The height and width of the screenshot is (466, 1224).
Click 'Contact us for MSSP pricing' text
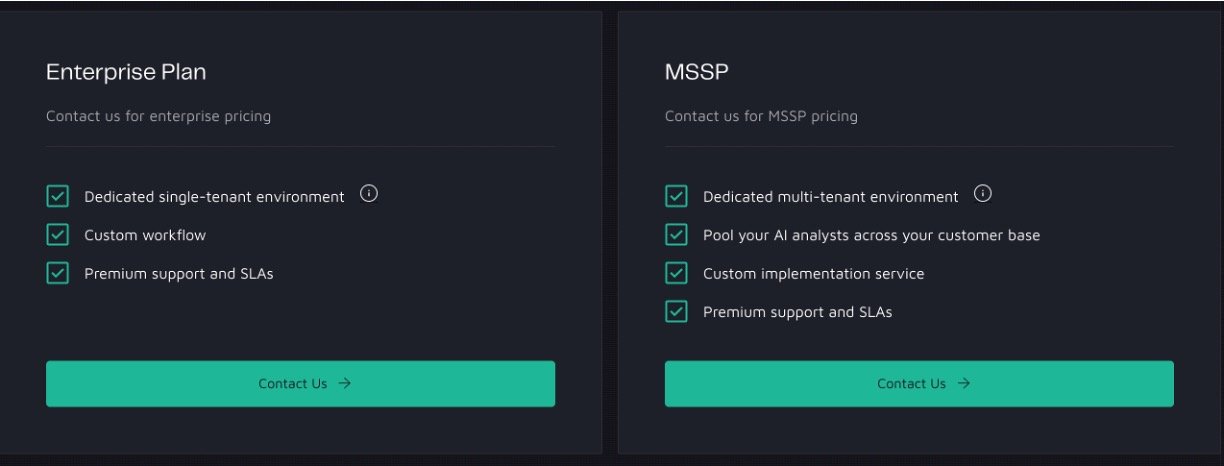[x=761, y=116]
